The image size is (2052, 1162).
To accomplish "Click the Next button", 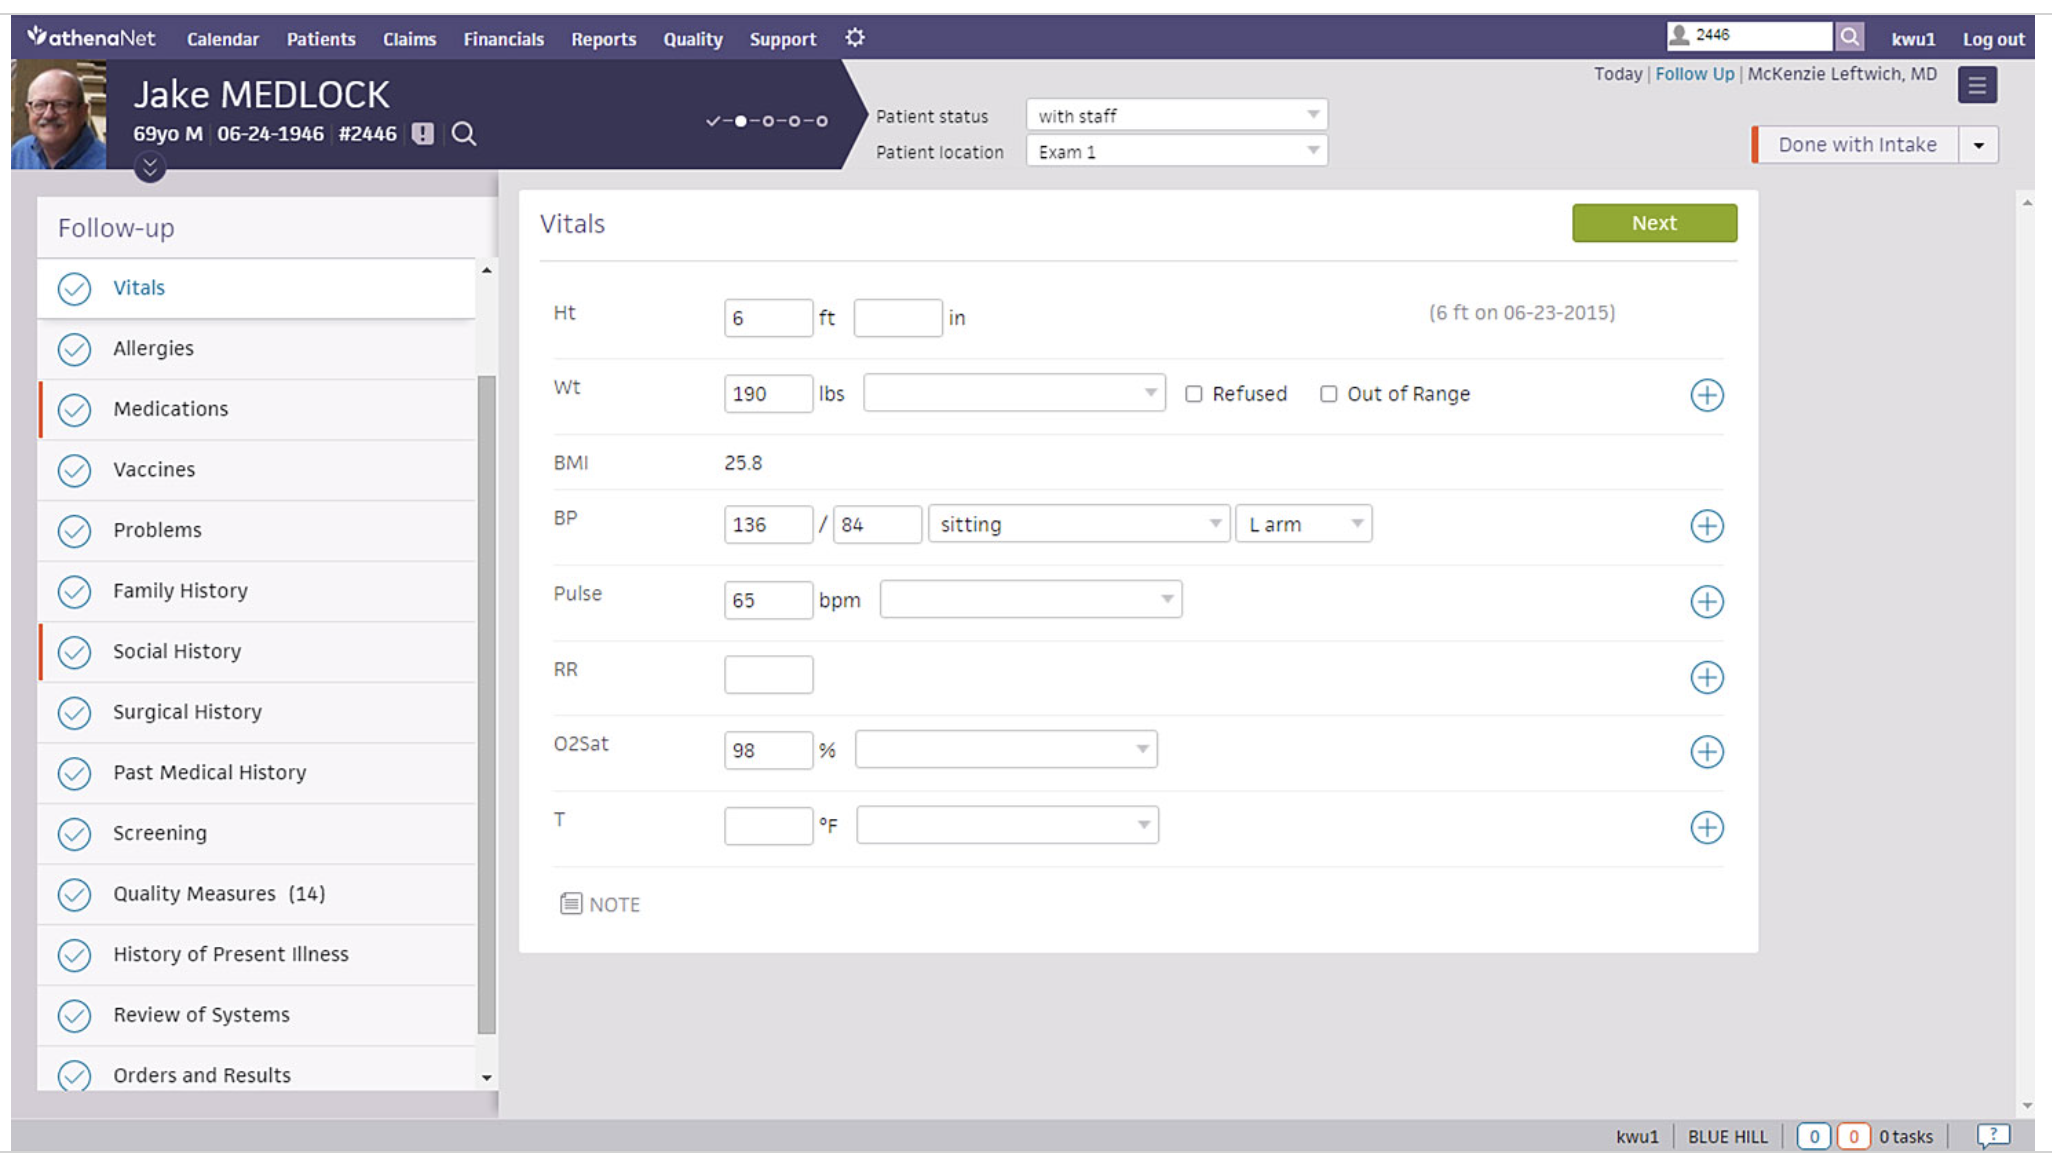I will [x=1654, y=223].
